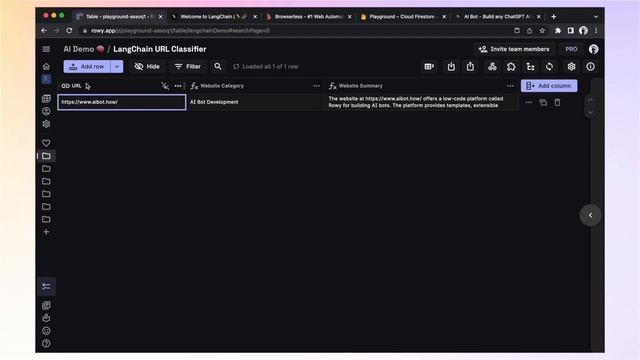Click the Add column button
The image size is (640, 360).
coord(549,86)
